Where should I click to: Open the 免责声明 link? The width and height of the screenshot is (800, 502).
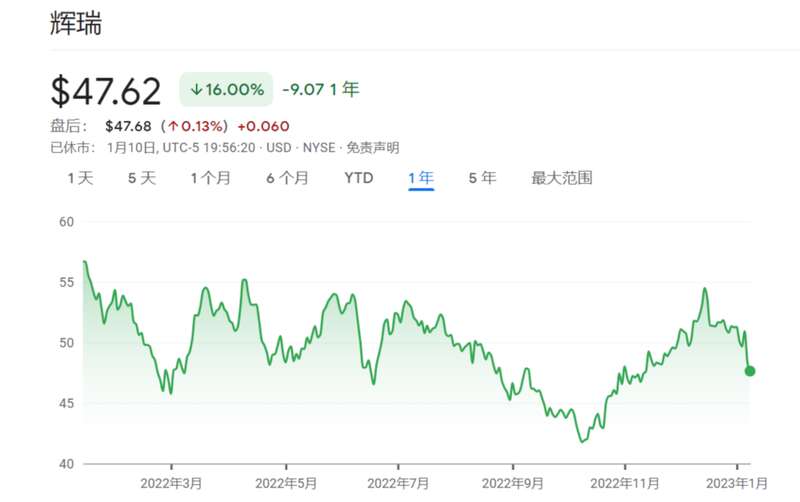pos(373,148)
